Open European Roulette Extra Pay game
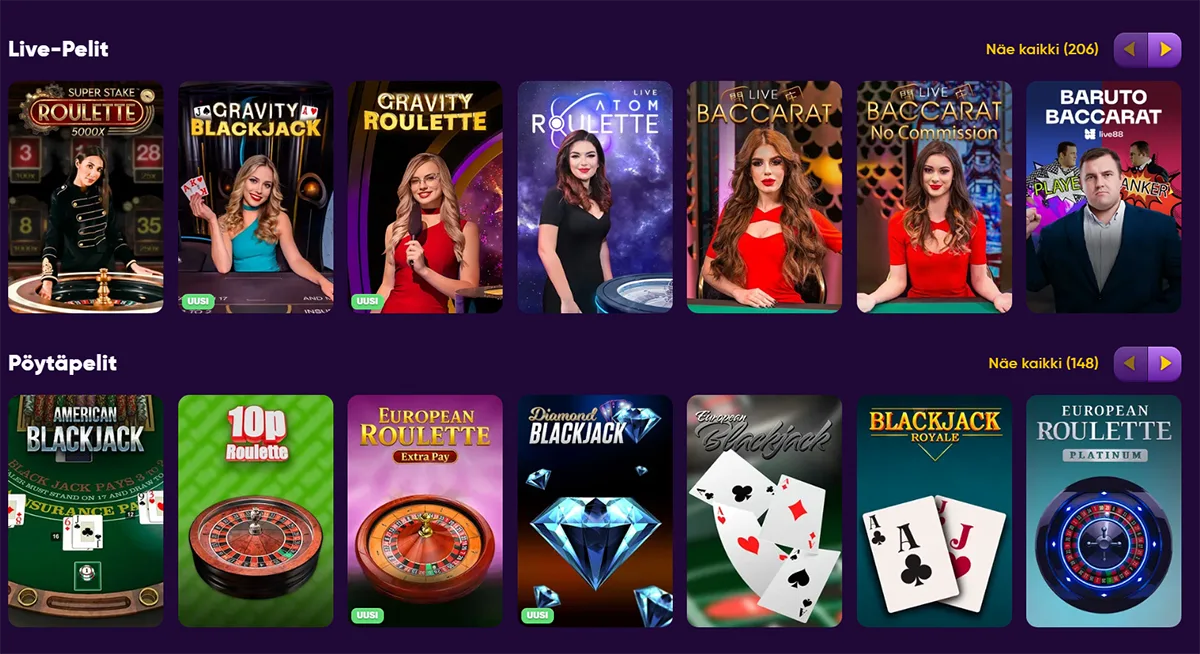 [x=425, y=511]
